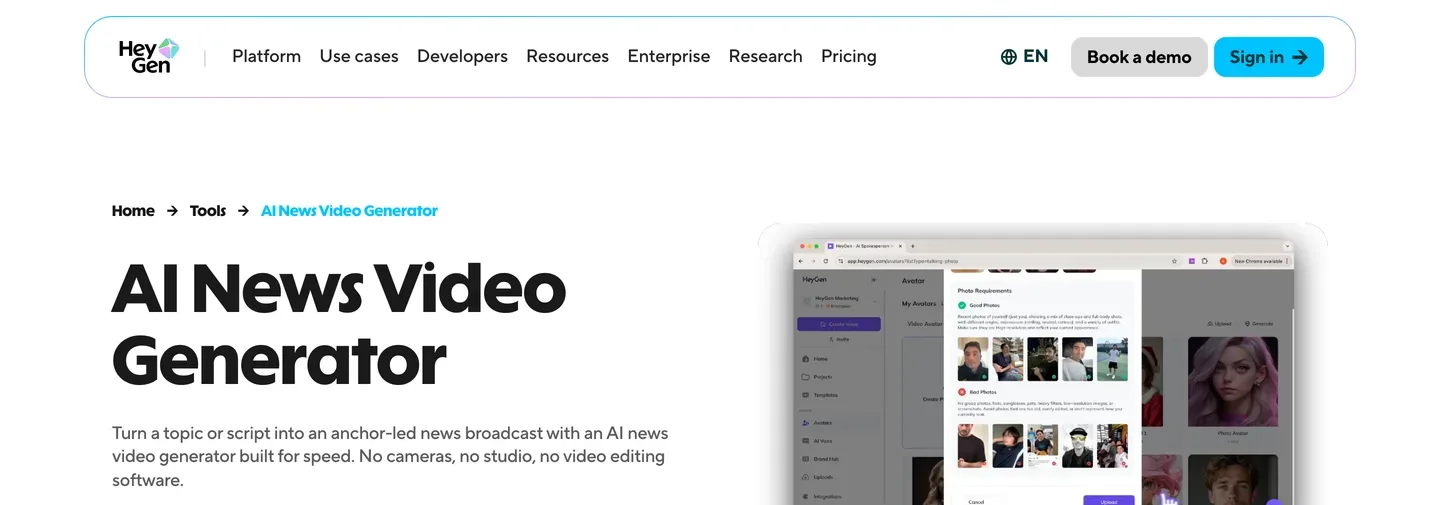Click the "AI News Video Generator" heading
Image resolution: width=1440 pixels, height=505 pixels.
(339, 324)
